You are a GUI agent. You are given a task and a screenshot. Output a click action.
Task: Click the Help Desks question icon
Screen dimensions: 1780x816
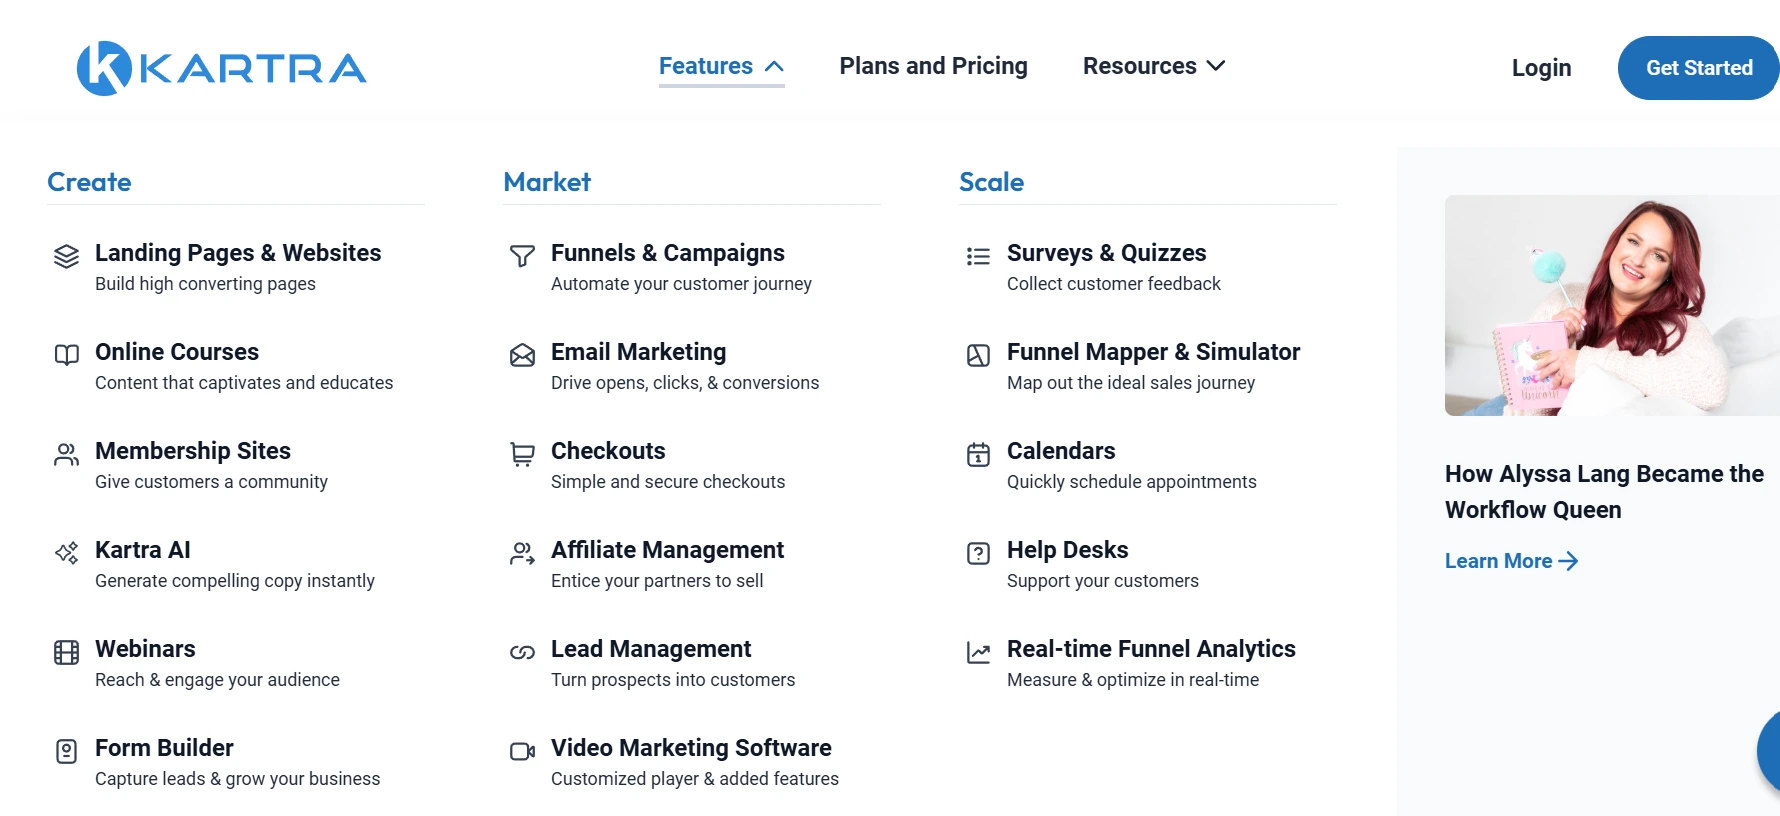click(x=978, y=553)
